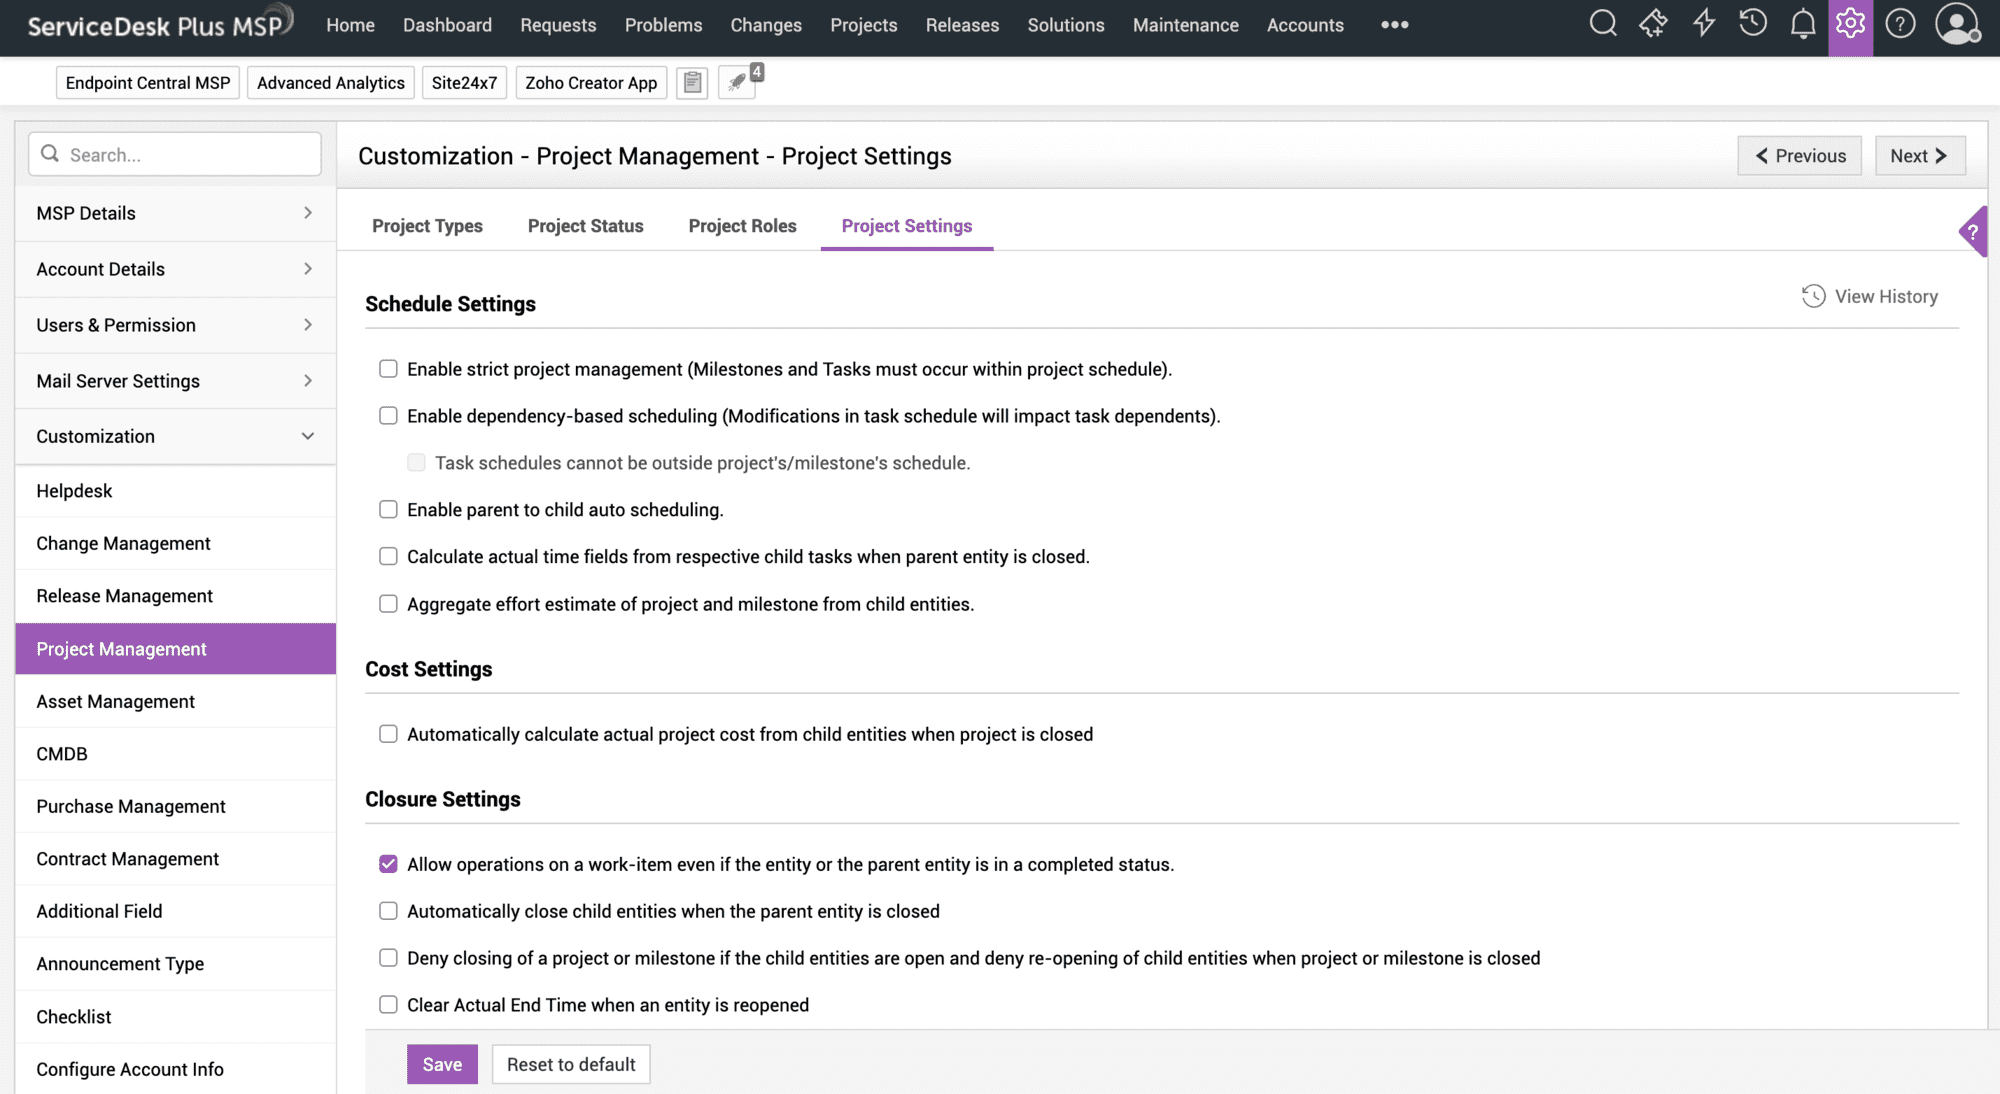Click the sidebar Search input field

[190, 155]
